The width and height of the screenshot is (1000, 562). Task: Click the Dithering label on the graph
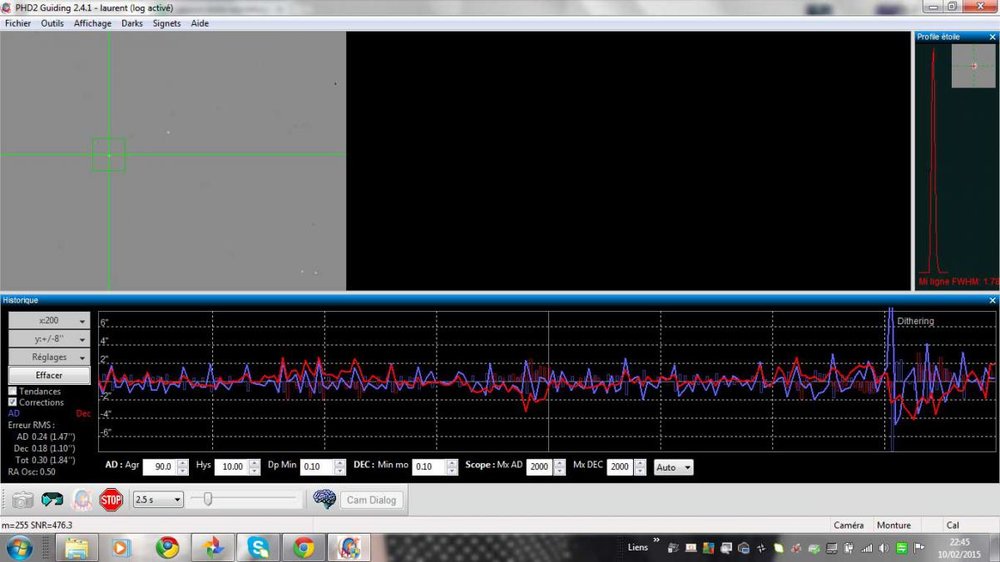[915, 321]
